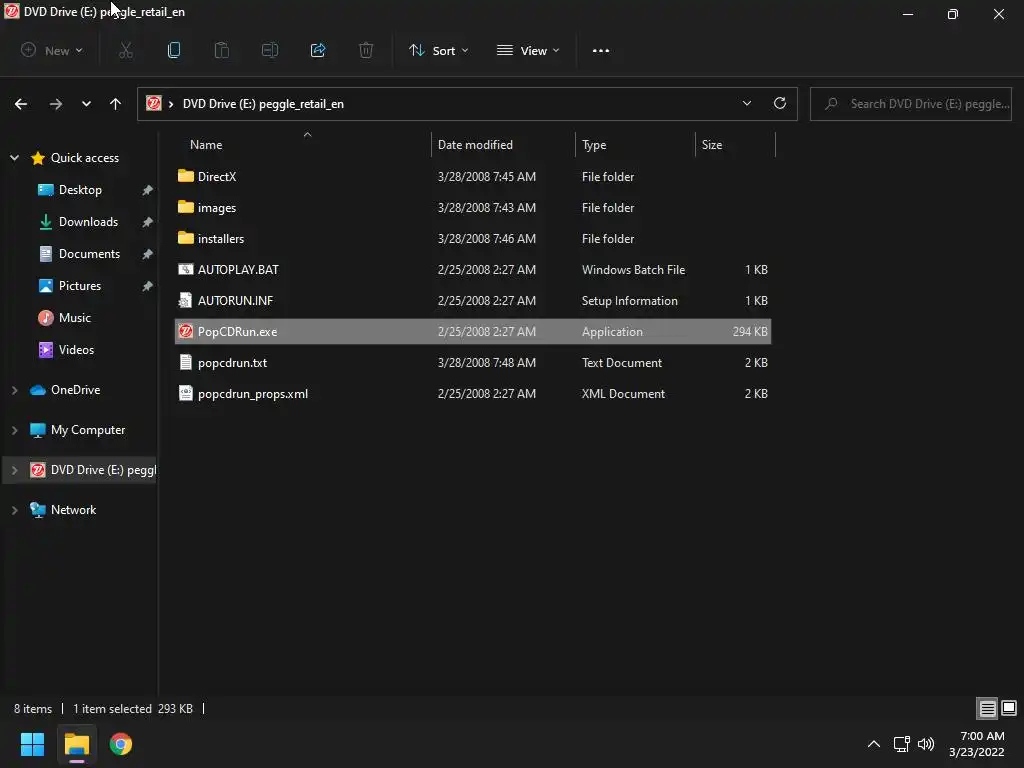Collapse the Quick access tree

coord(14,157)
